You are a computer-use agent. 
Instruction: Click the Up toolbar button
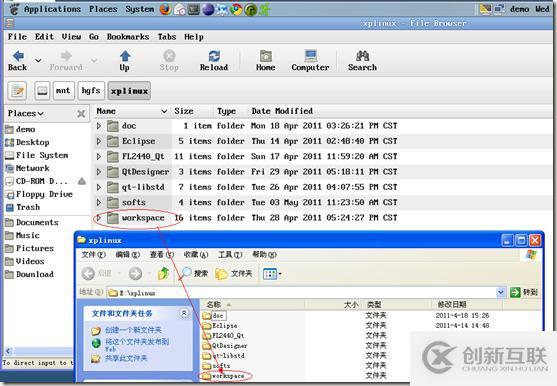point(125,61)
